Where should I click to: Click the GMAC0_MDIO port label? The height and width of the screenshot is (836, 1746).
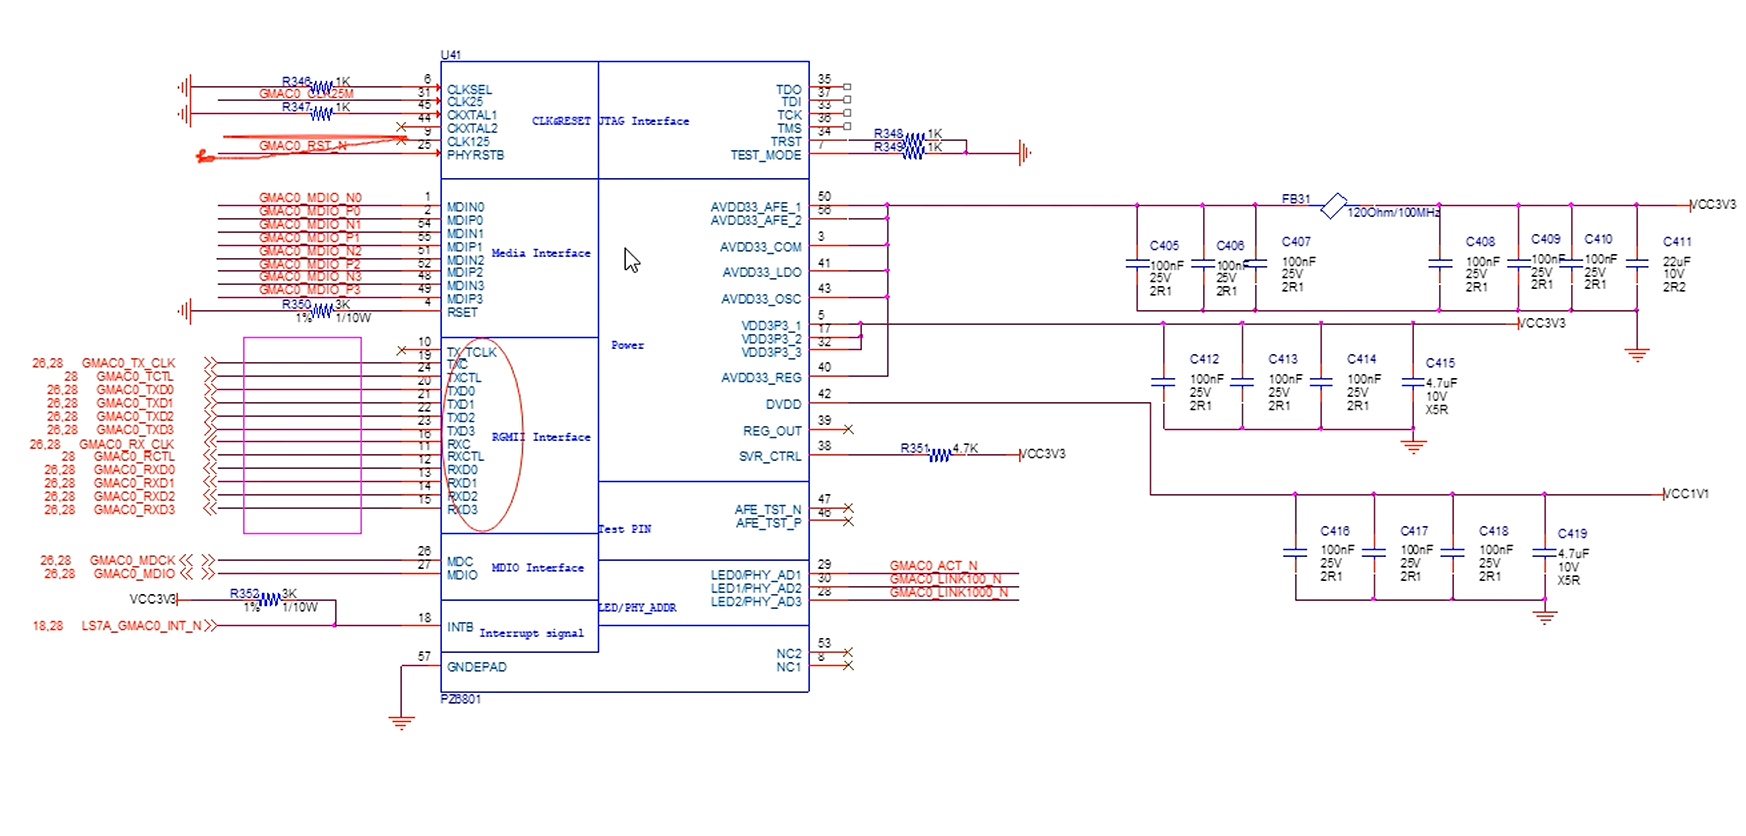click(134, 574)
